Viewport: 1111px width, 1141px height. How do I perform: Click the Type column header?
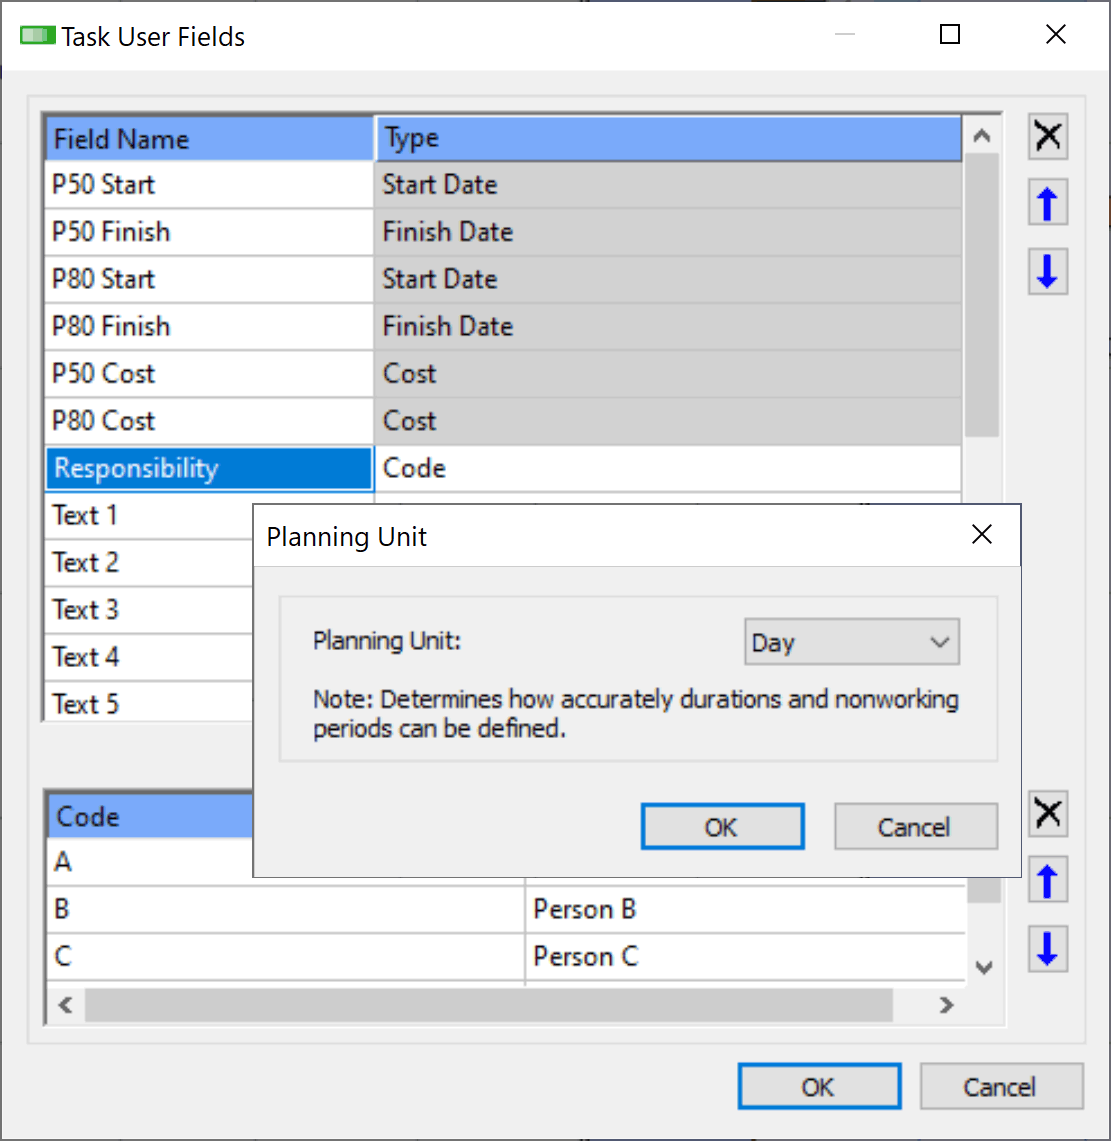coord(668,139)
